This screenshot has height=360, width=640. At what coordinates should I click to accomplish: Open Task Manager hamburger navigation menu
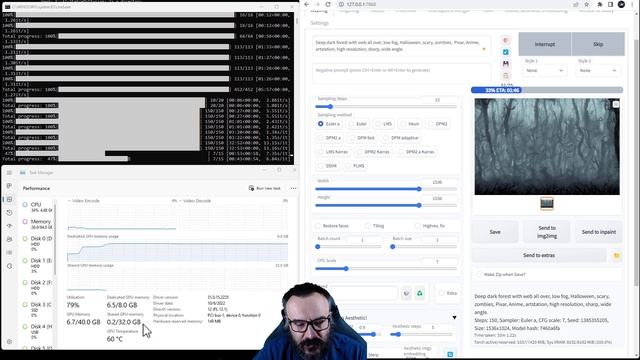pos(9,173)
